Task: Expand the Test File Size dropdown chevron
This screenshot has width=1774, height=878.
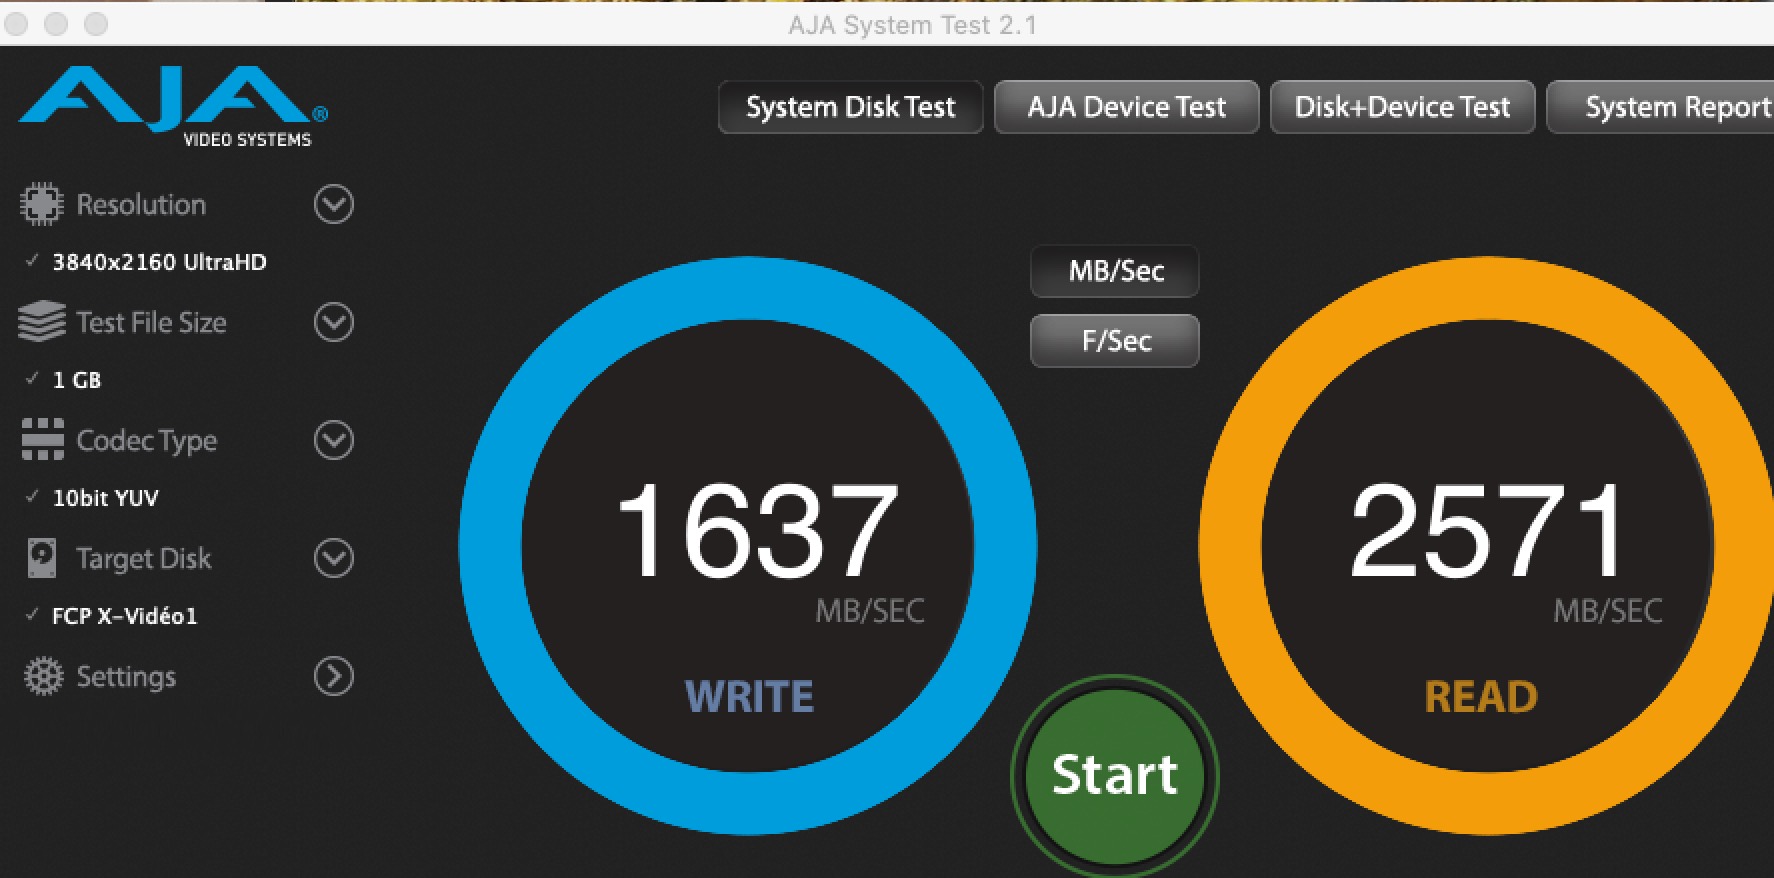Action: (334, 322)
